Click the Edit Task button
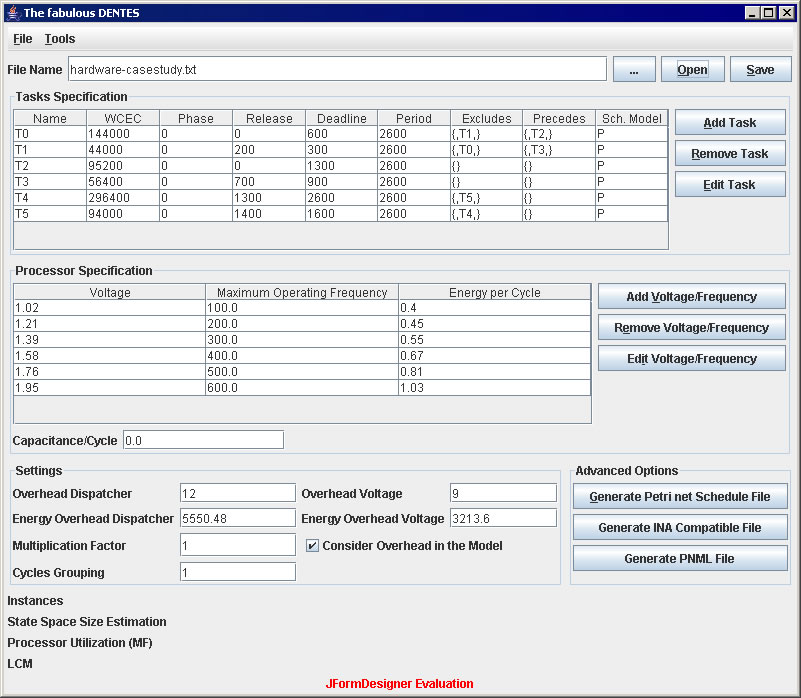Viewport: 801px width, 698px height. click(730, 184)
